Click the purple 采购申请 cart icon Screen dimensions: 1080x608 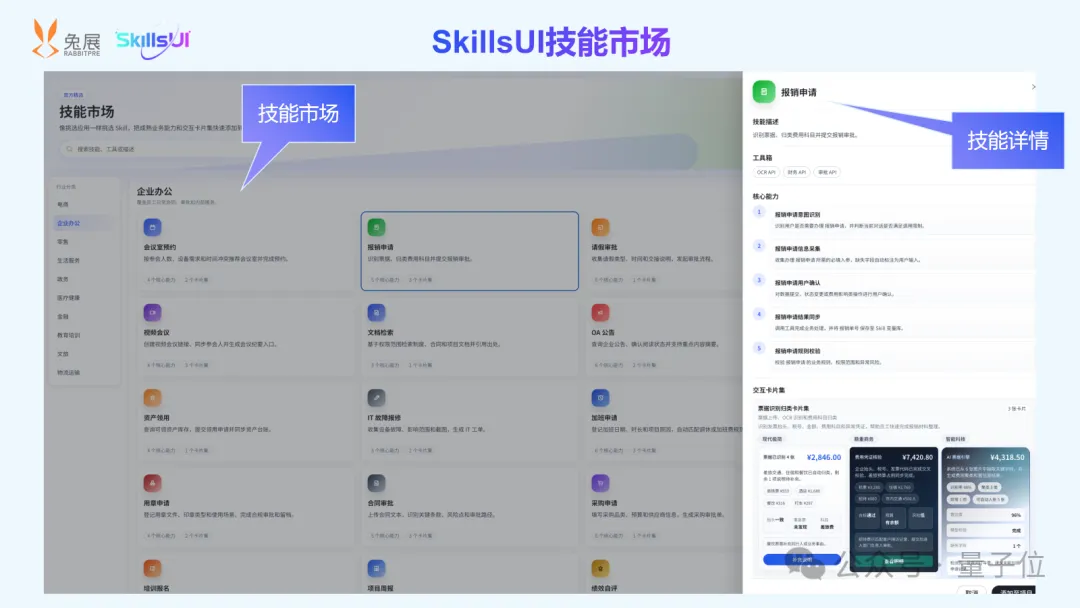tap(600, 483)
